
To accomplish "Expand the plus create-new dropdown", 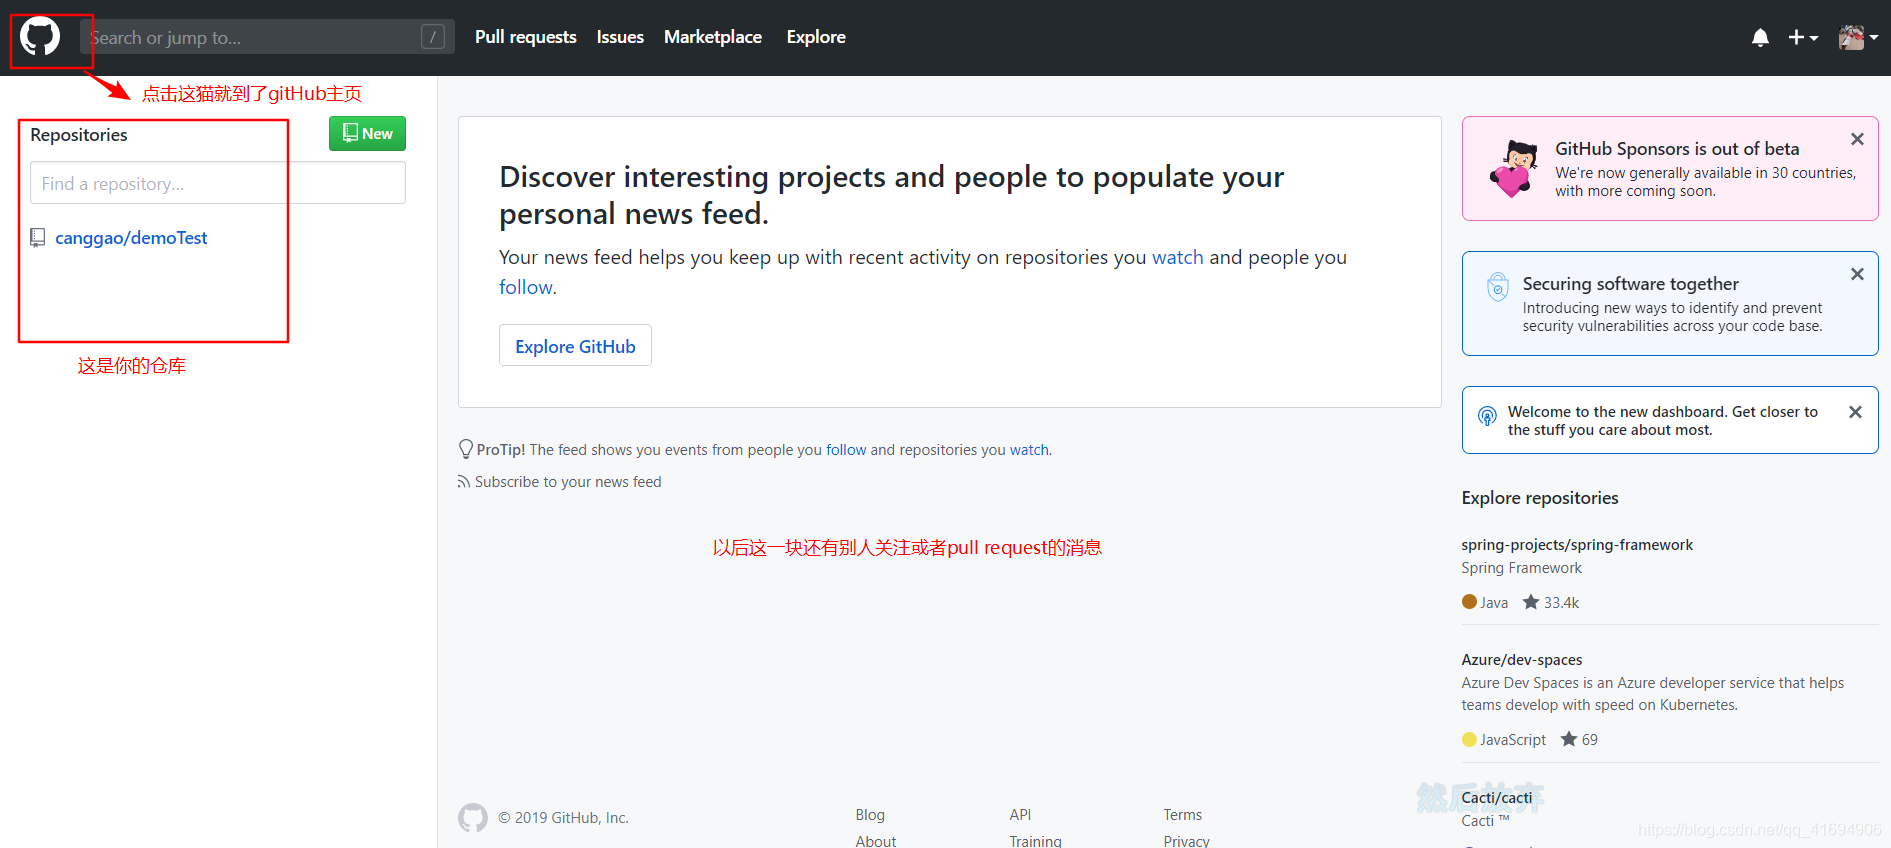I will [1803, 37].
